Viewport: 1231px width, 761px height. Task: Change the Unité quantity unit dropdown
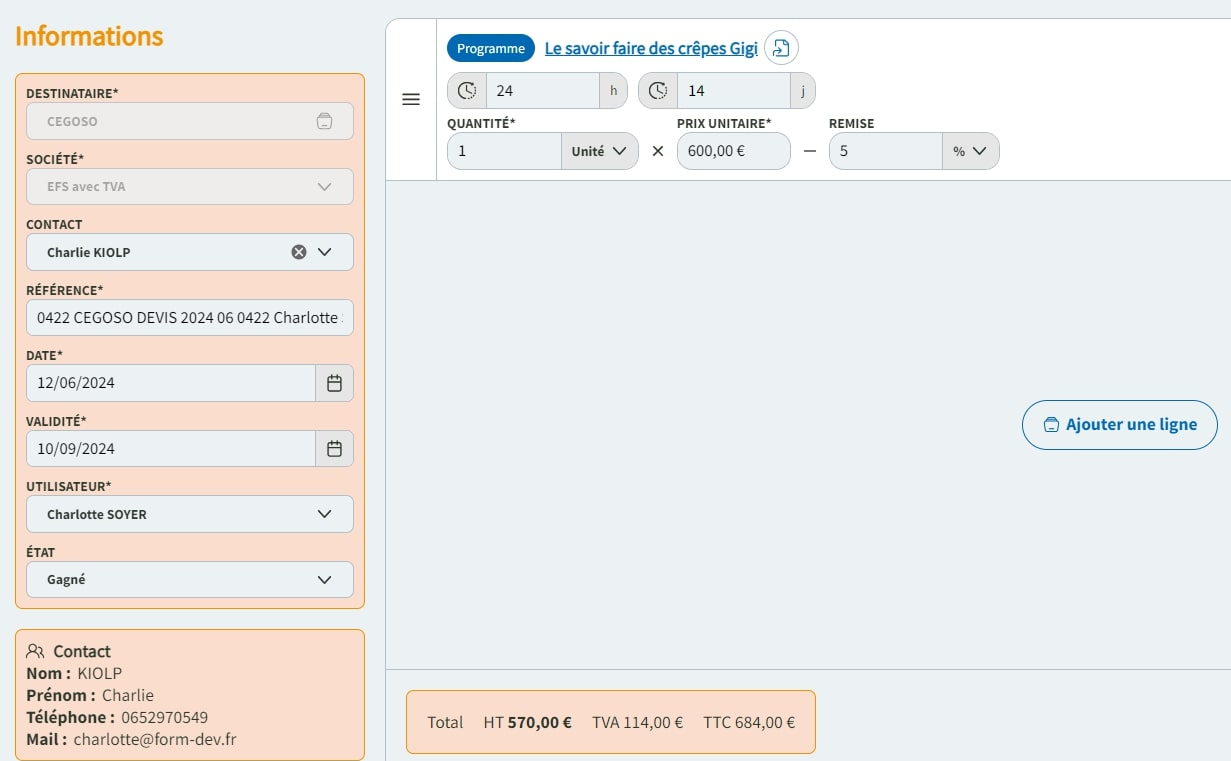point(599,151)
